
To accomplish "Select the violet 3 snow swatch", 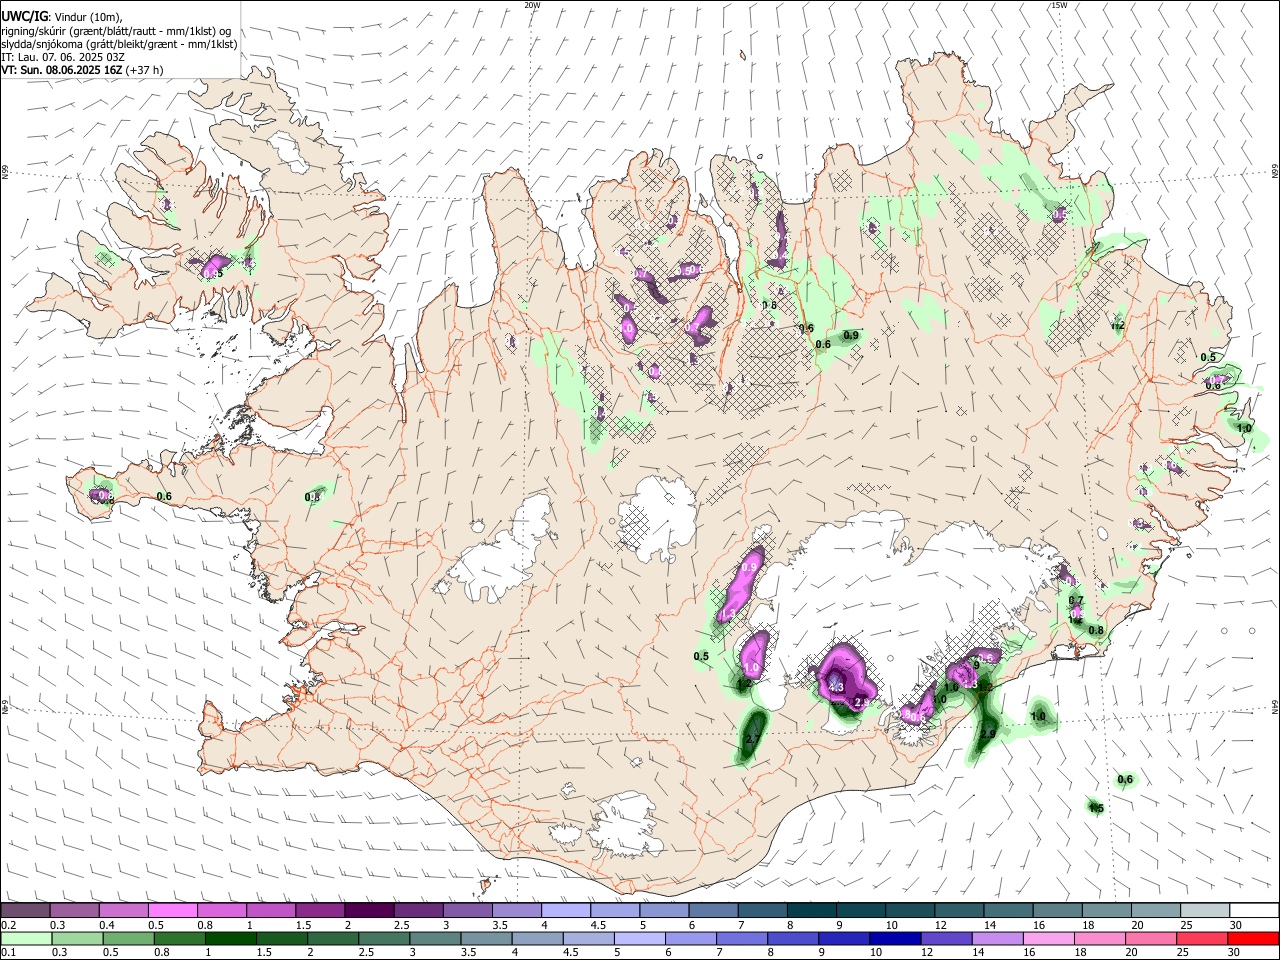I will coord(468,910).
